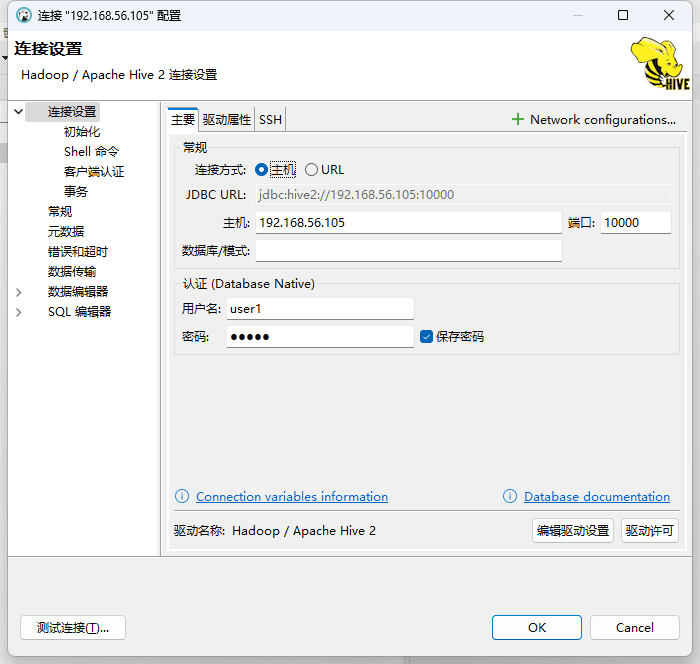
Task: Select 连接设置 in the settings tree
Action: coord(72,112)
